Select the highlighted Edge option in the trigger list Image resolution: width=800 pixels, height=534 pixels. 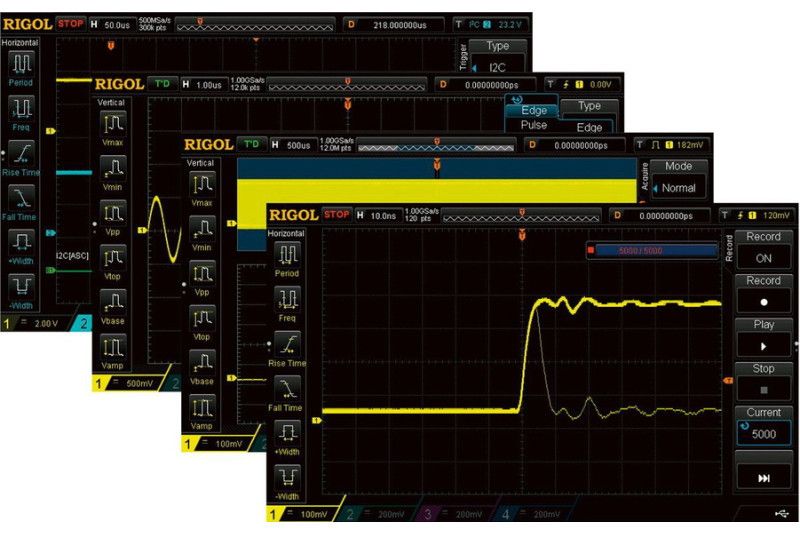(x=533, y=111)
